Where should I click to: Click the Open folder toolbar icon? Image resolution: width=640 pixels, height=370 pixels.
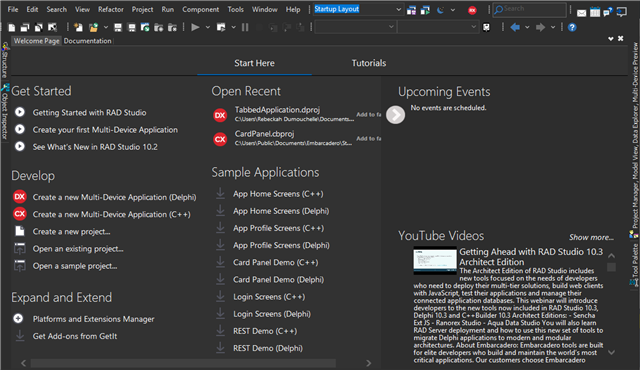(x=93, y=27)
